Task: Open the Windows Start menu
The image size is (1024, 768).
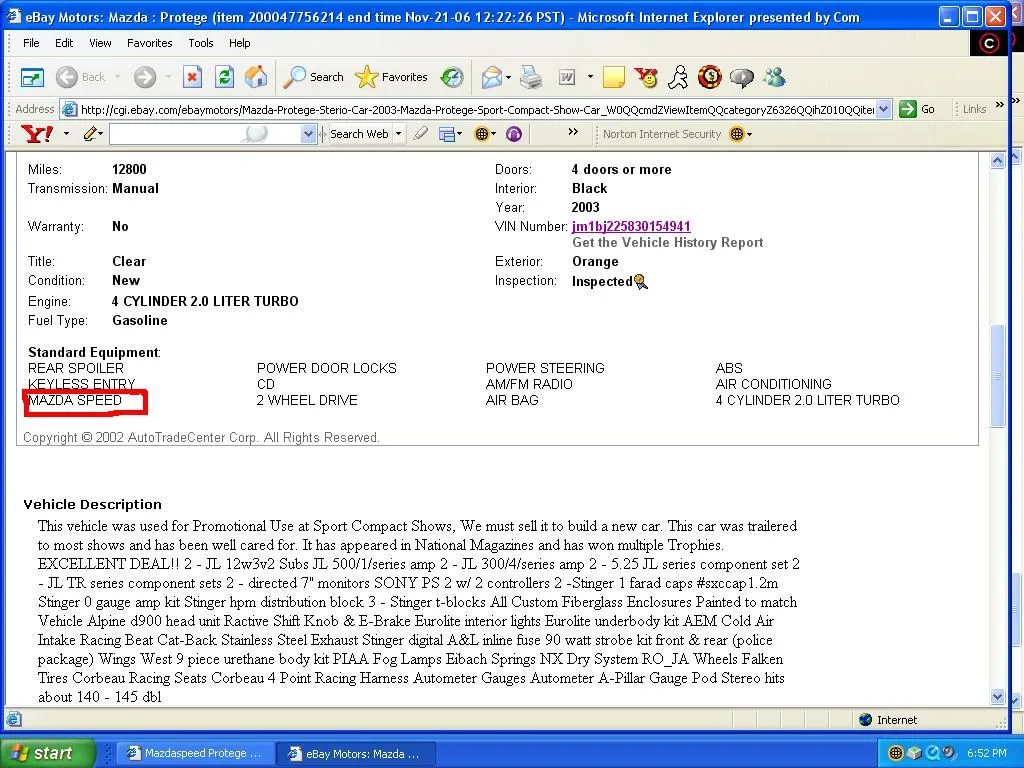Action: [47, 753]
